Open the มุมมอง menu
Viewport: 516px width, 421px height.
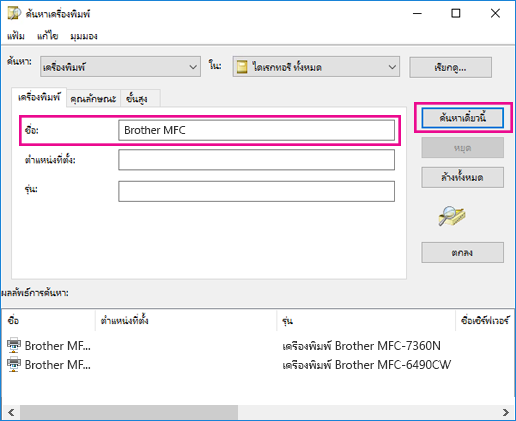coord(84,36)
